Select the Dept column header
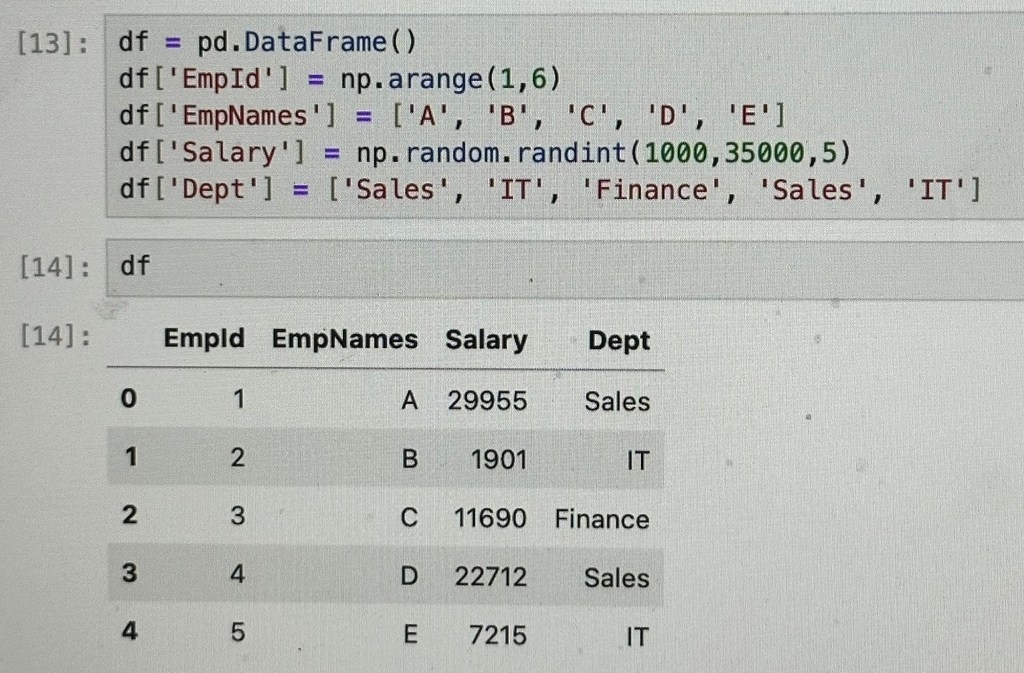This screenshot has width=1024, height=673. coord(618,341)
